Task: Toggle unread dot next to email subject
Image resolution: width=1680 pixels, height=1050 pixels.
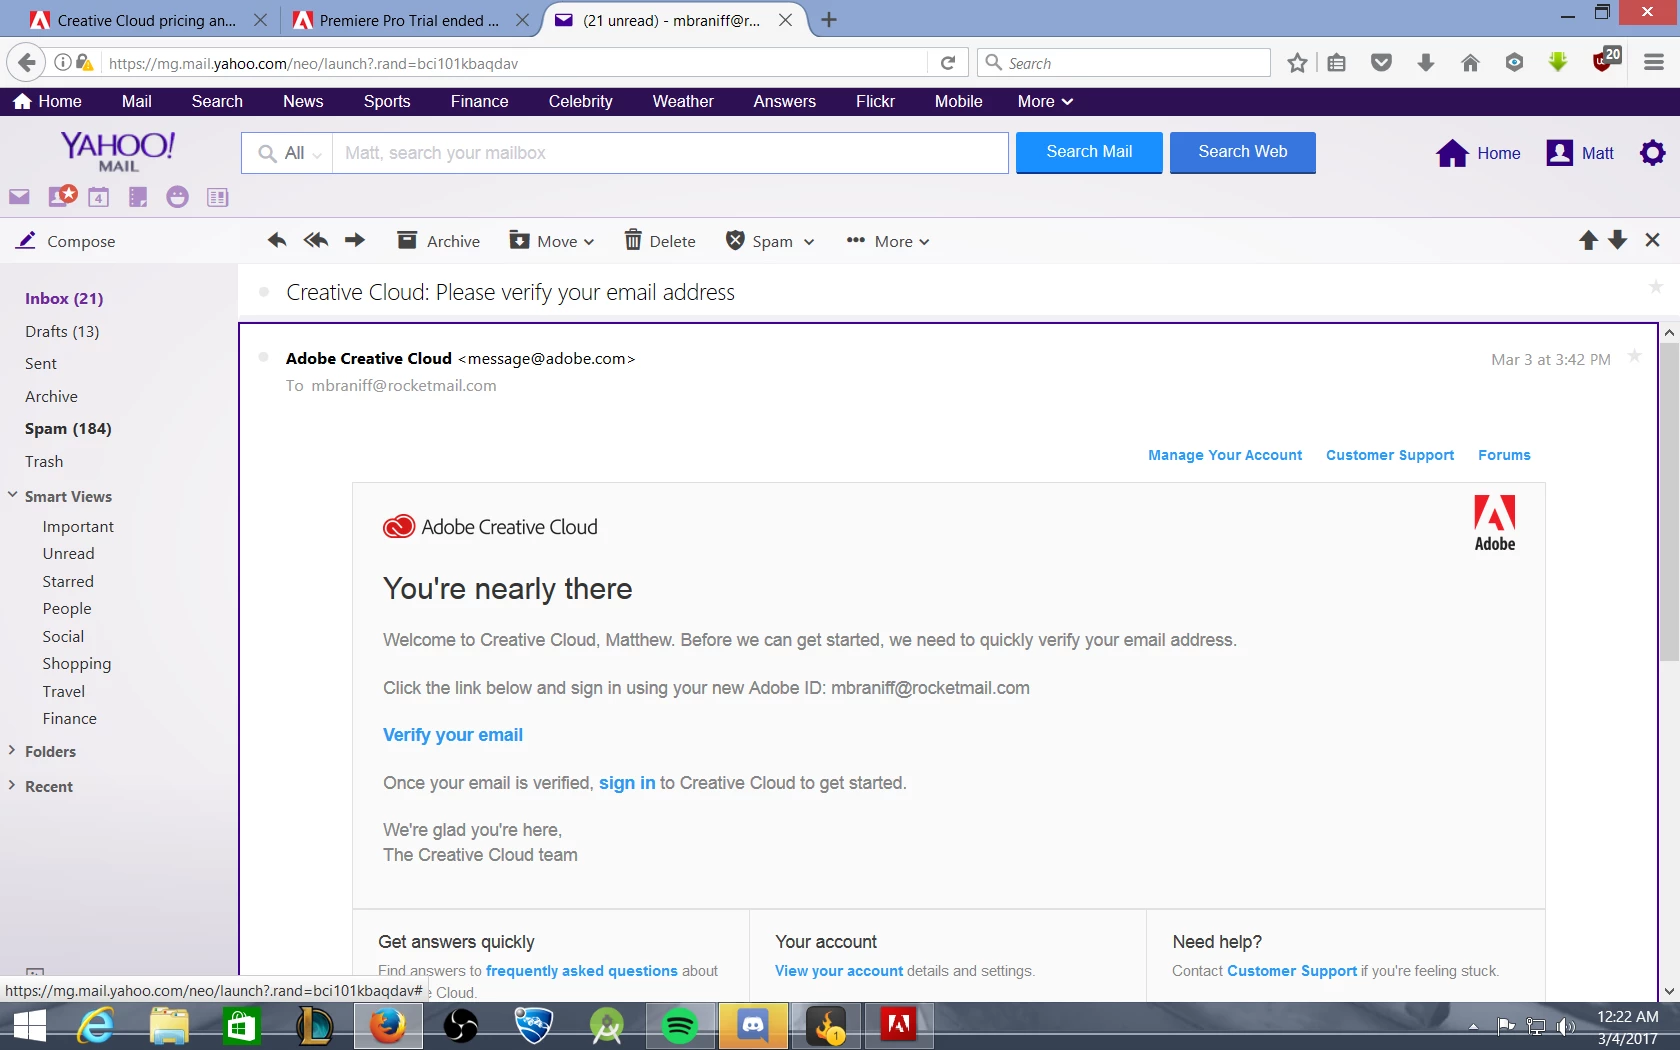Action: (264, 292)
